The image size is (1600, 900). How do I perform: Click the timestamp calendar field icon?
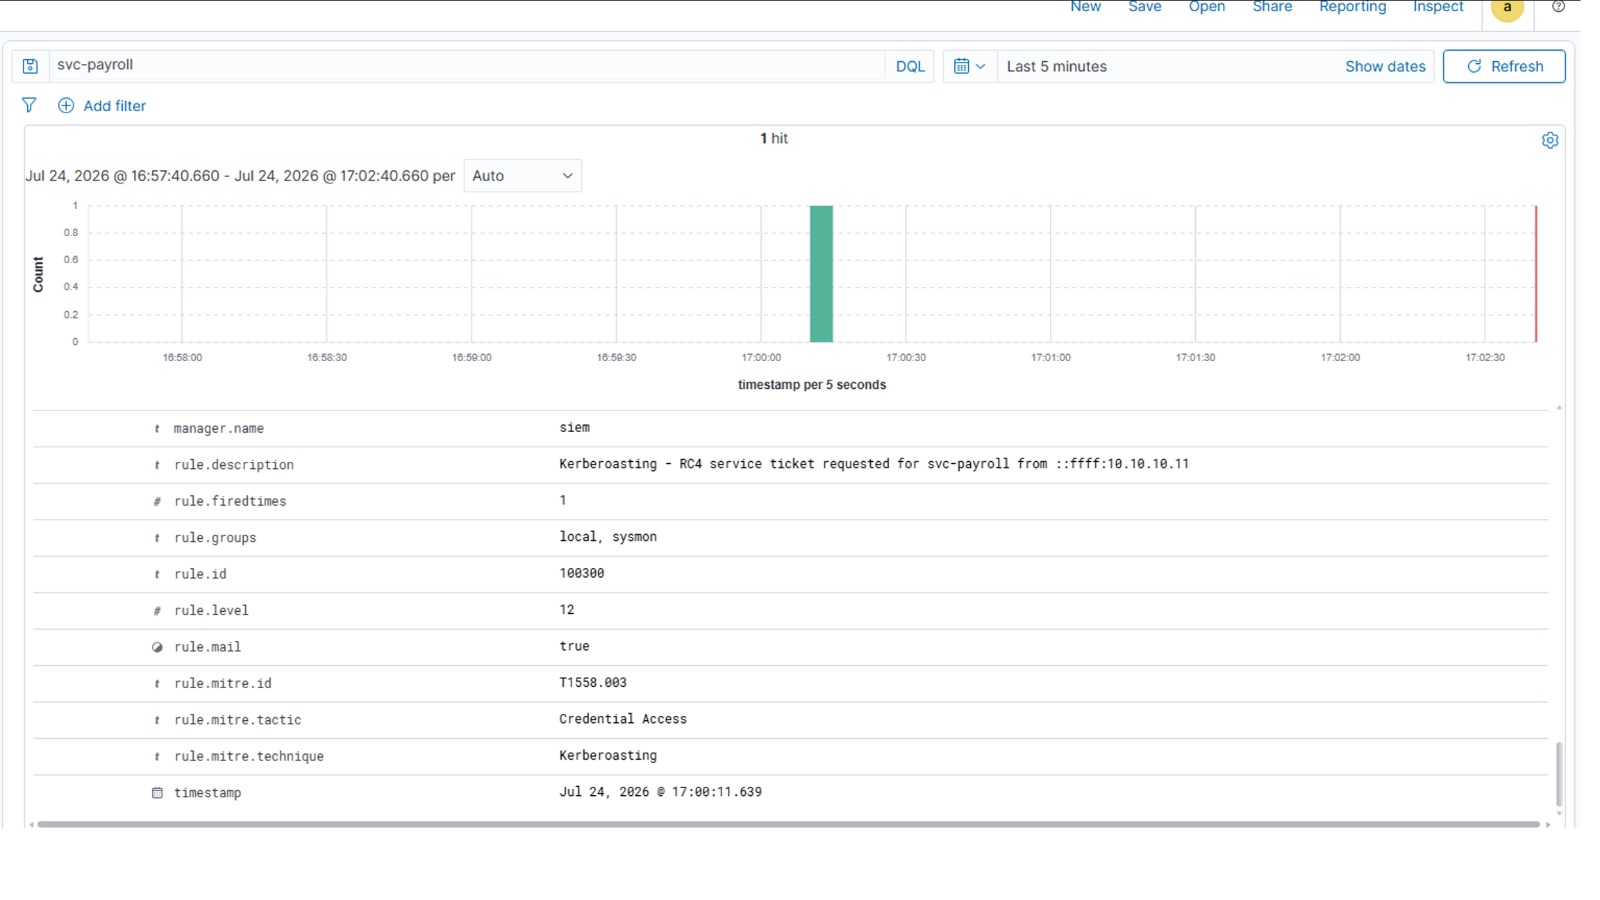click(157, 793)
